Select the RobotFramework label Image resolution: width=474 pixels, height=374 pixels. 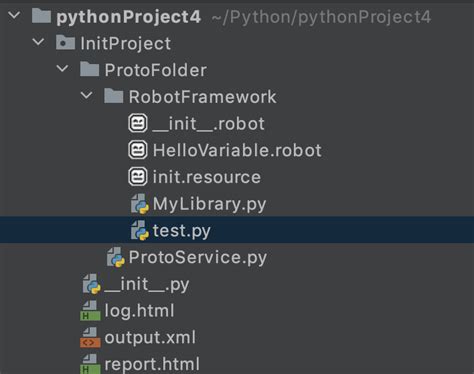pos(203,97)
